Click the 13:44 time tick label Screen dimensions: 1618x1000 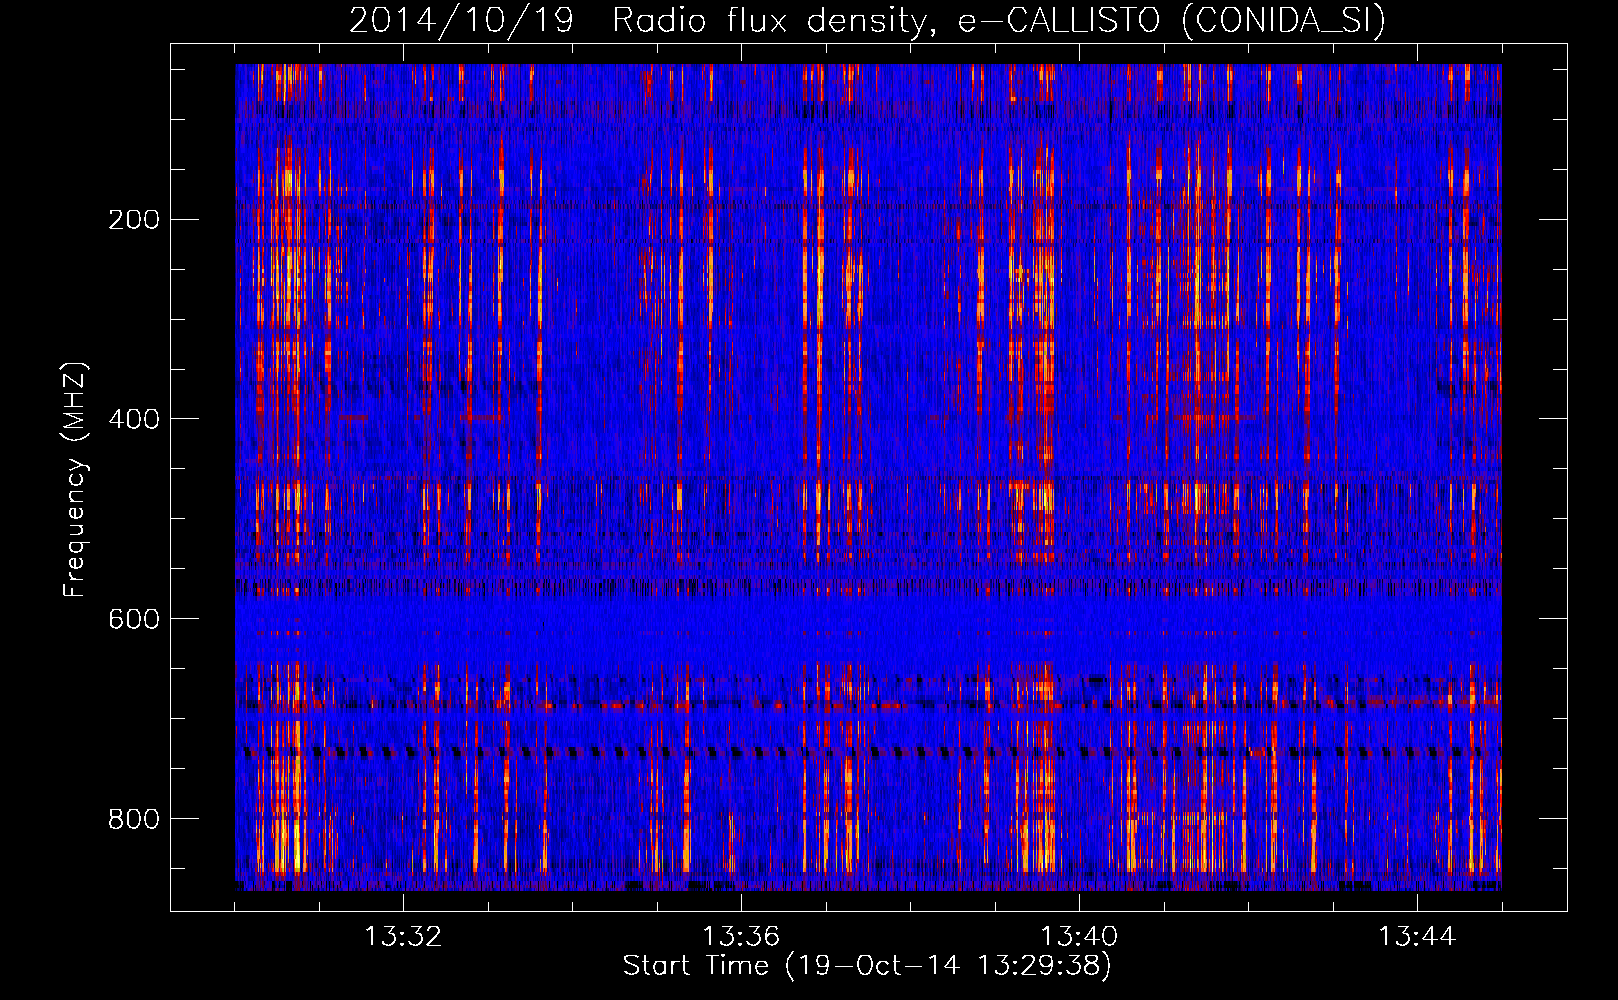pos(1417,937)
